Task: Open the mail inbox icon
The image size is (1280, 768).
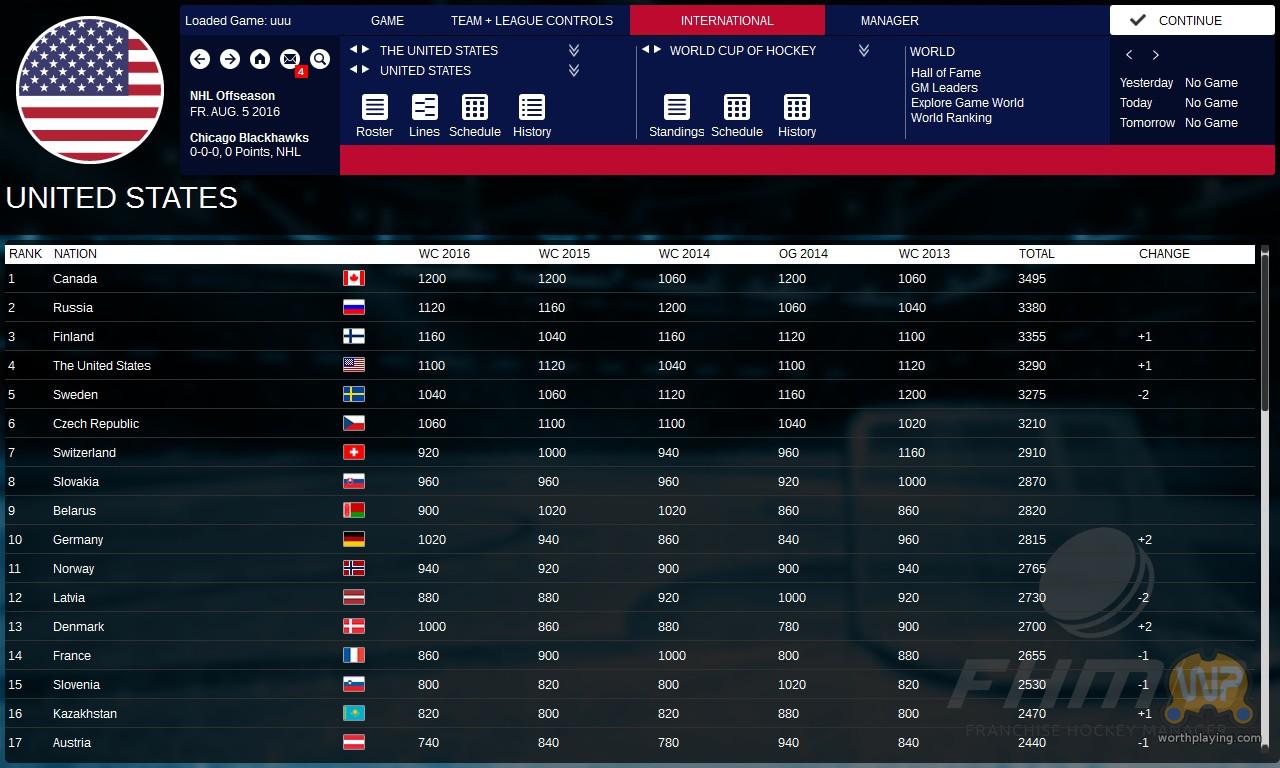Action: click(290, 60)
